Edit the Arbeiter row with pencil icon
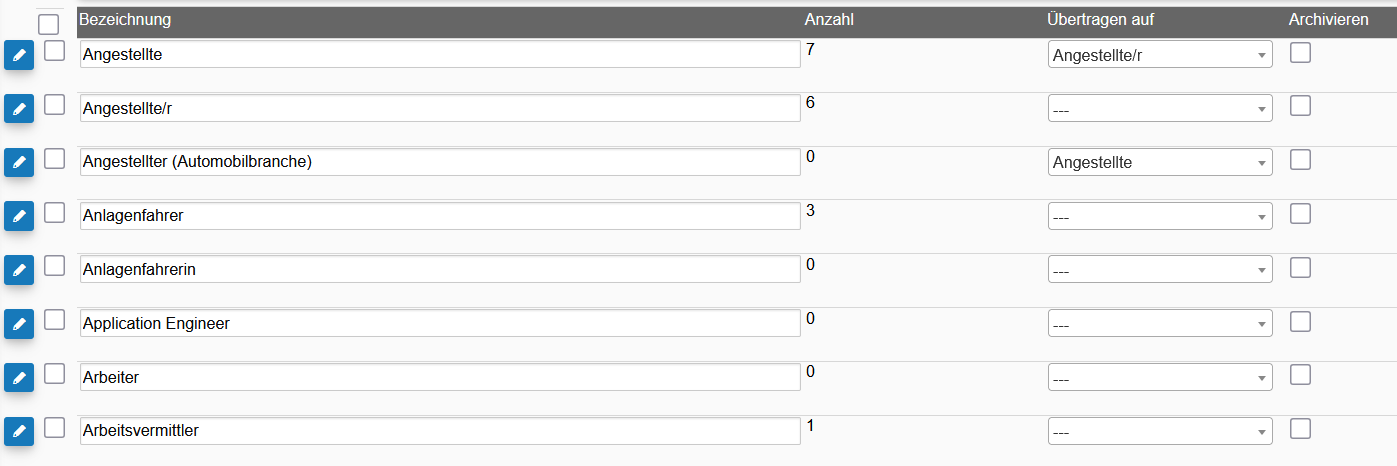Screen dimensions: 1397x466 pos(19,378)
